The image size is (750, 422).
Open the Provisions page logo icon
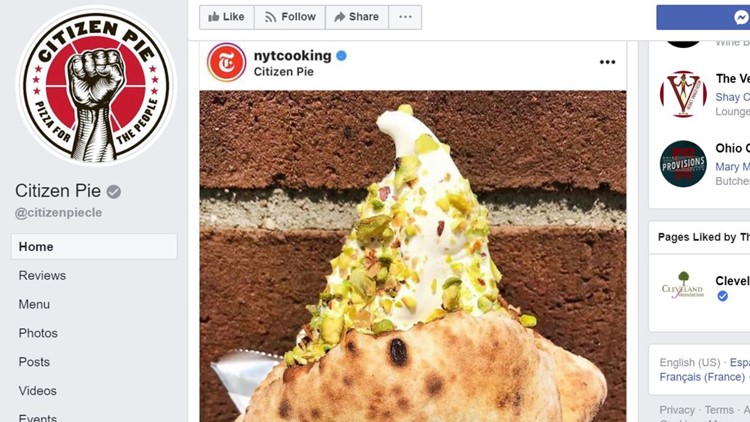[x=683, y=164]
